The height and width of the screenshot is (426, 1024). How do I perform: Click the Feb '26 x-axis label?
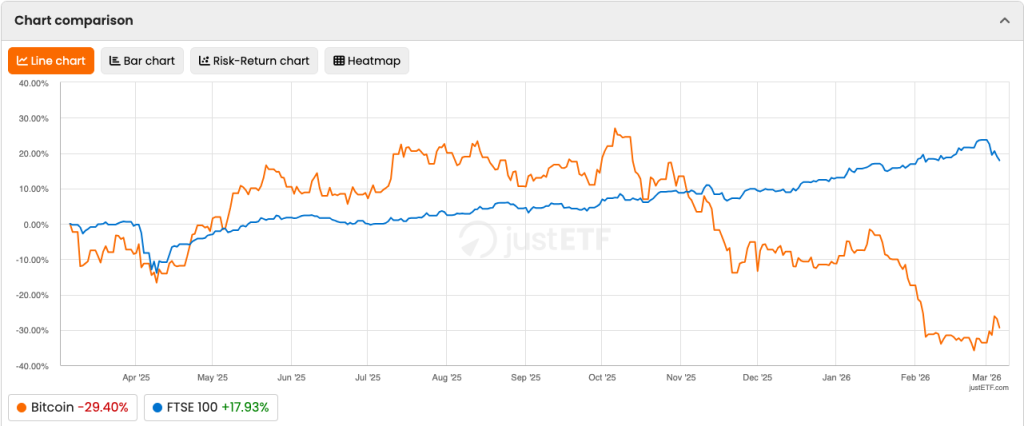tap(915, 379)
